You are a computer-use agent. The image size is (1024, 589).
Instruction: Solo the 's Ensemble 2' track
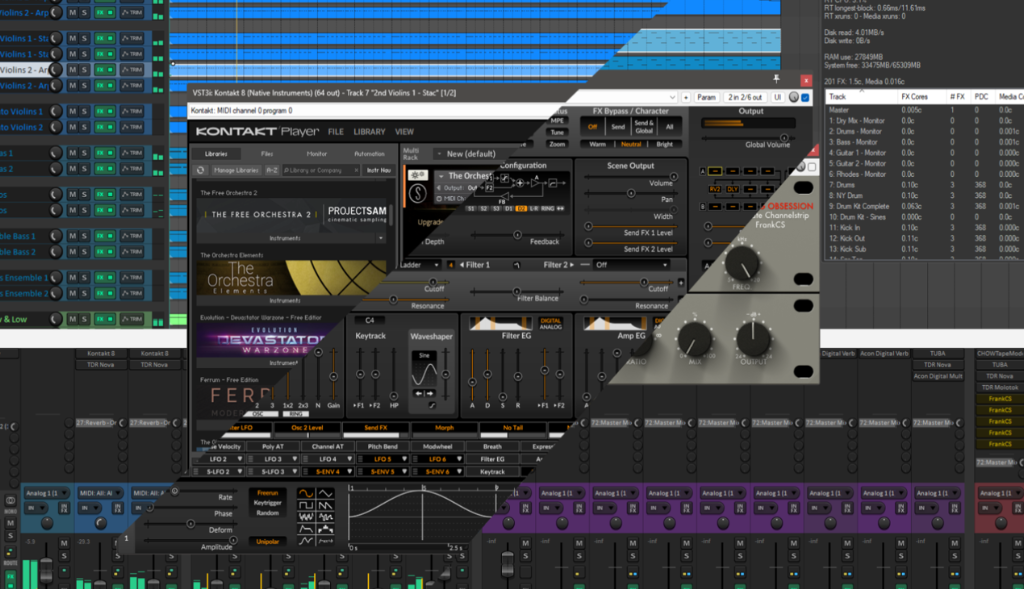point(84,293)
